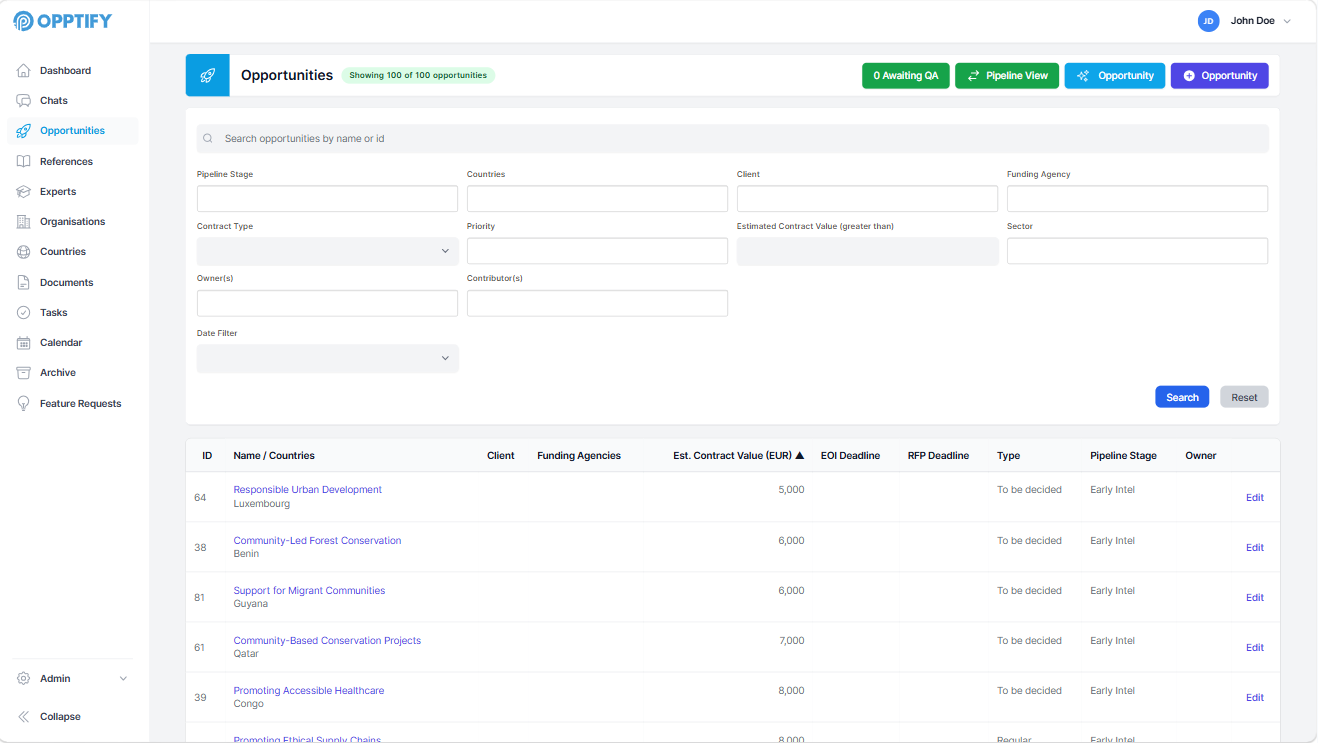Screen dimensions: 1318x743
Task: Click the Organisations building icon
Action: click(24, 222)
